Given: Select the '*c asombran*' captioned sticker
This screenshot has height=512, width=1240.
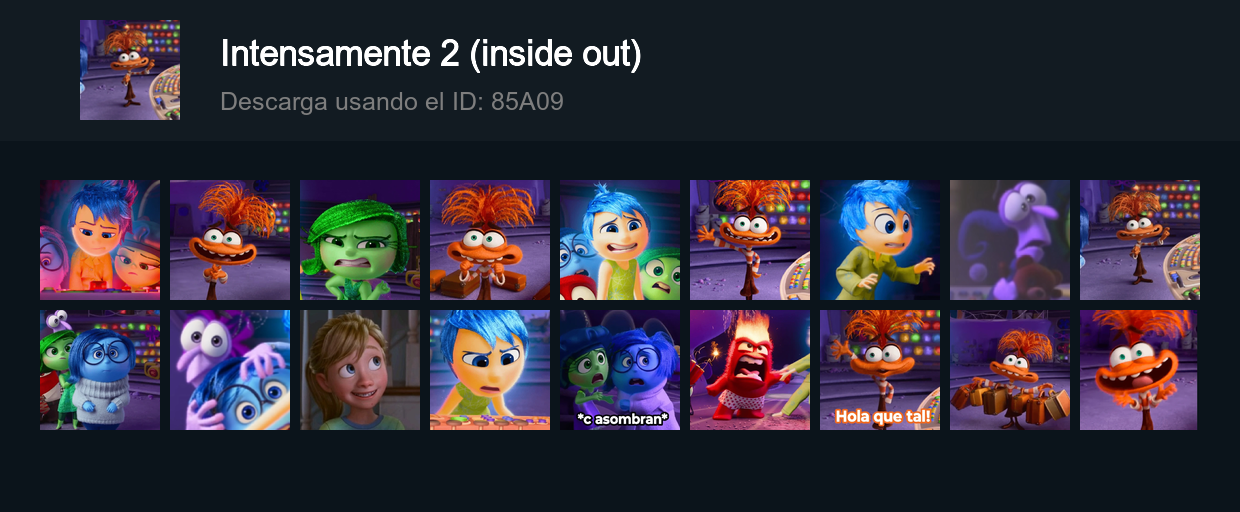Looking at the screenshot, I should (620, 370).
